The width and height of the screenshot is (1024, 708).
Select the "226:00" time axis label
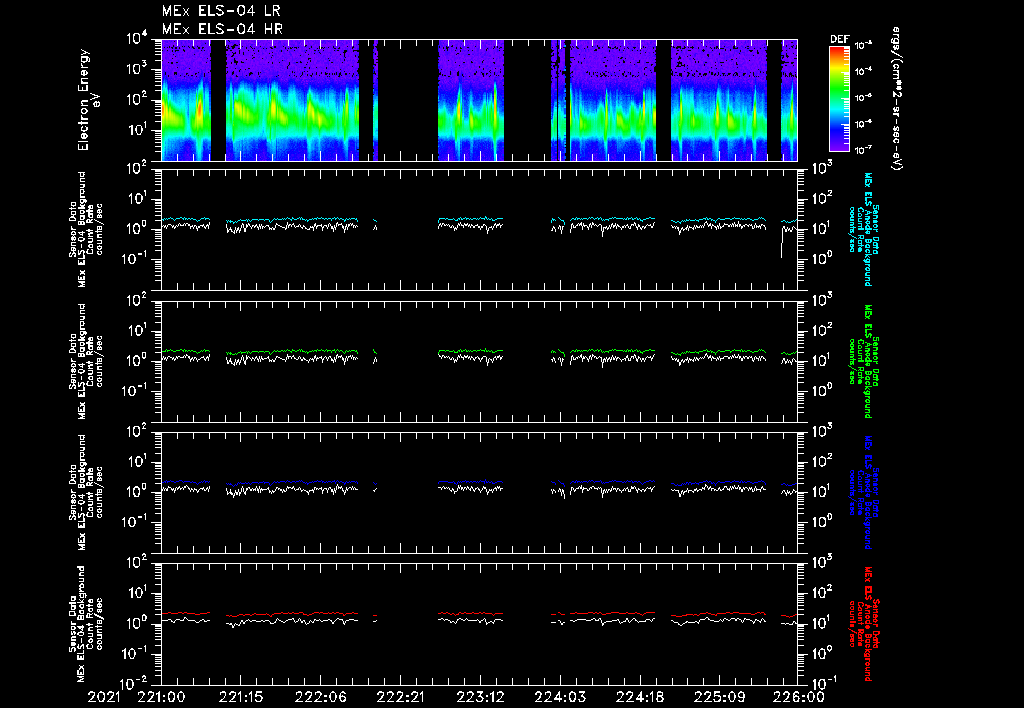point(799,698)
